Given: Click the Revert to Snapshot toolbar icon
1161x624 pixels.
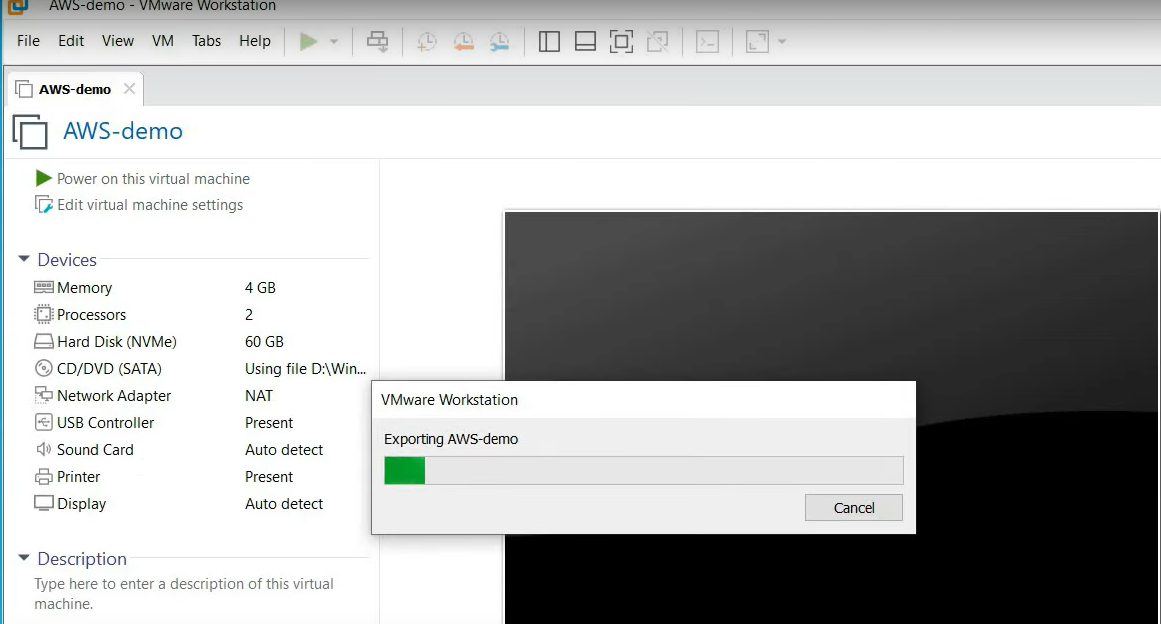Looking at the screenshot, I should pyautogui.click(x=464, y=41).
